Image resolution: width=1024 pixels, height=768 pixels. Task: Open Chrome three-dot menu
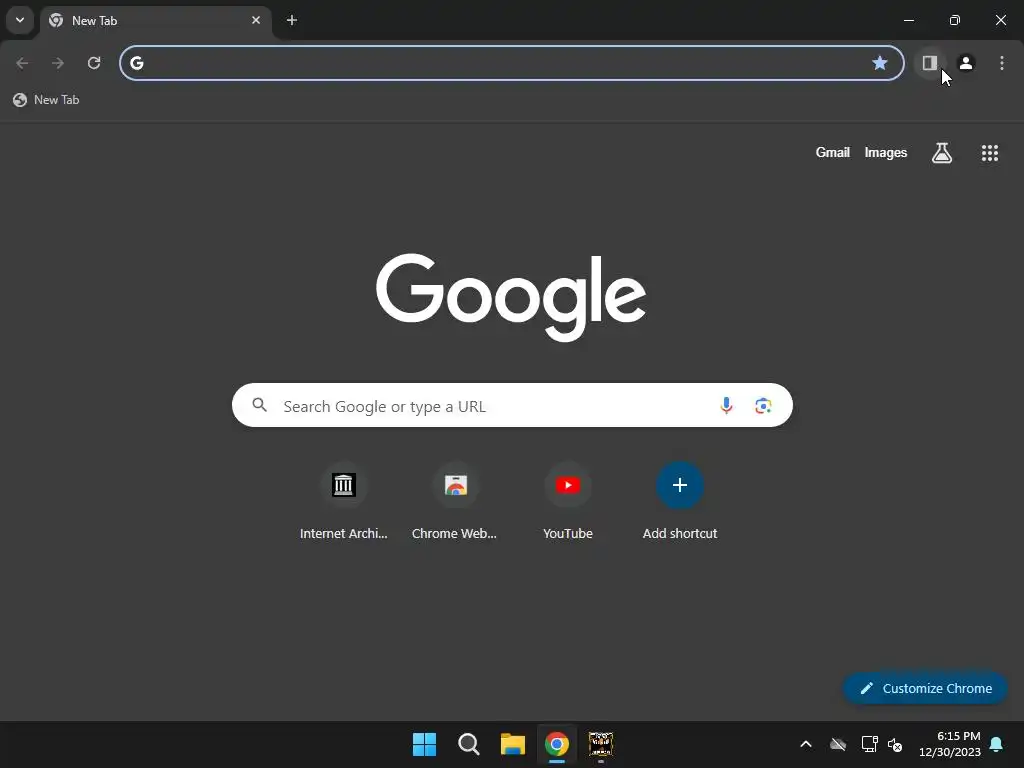pos(1002,63)
